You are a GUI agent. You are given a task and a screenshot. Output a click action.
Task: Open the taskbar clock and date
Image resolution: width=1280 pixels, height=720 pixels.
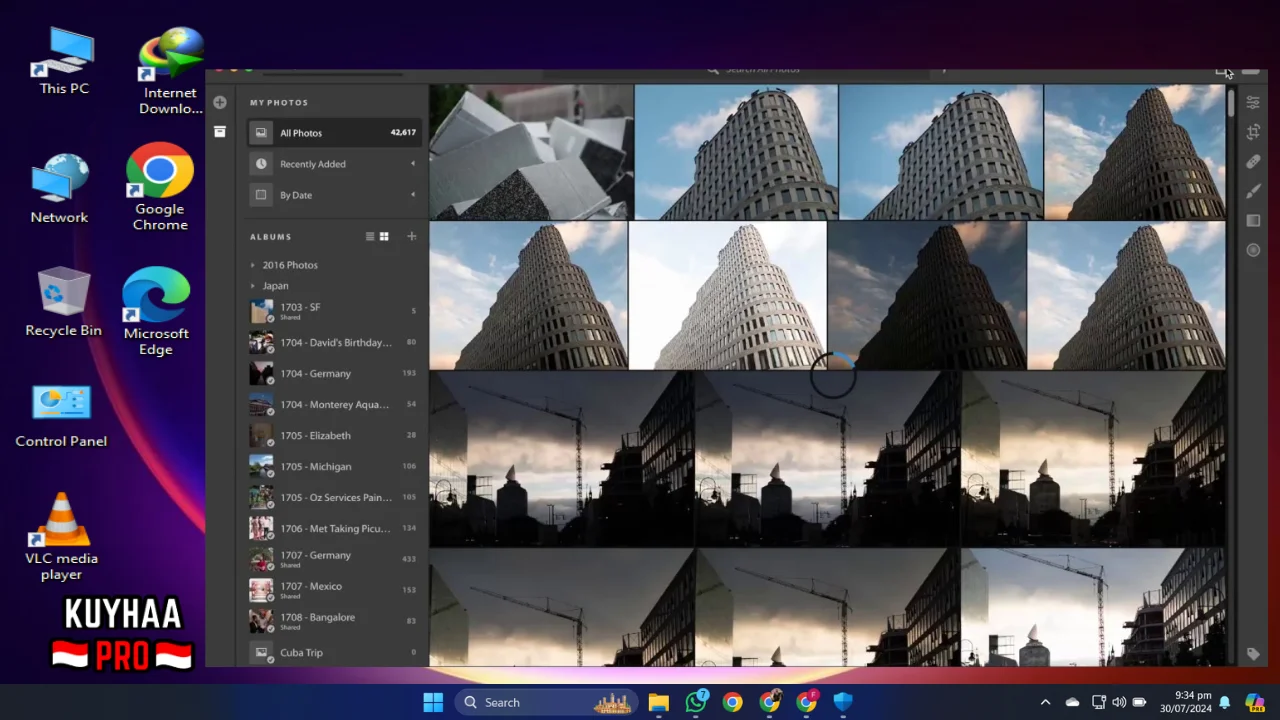point(1185,702)
